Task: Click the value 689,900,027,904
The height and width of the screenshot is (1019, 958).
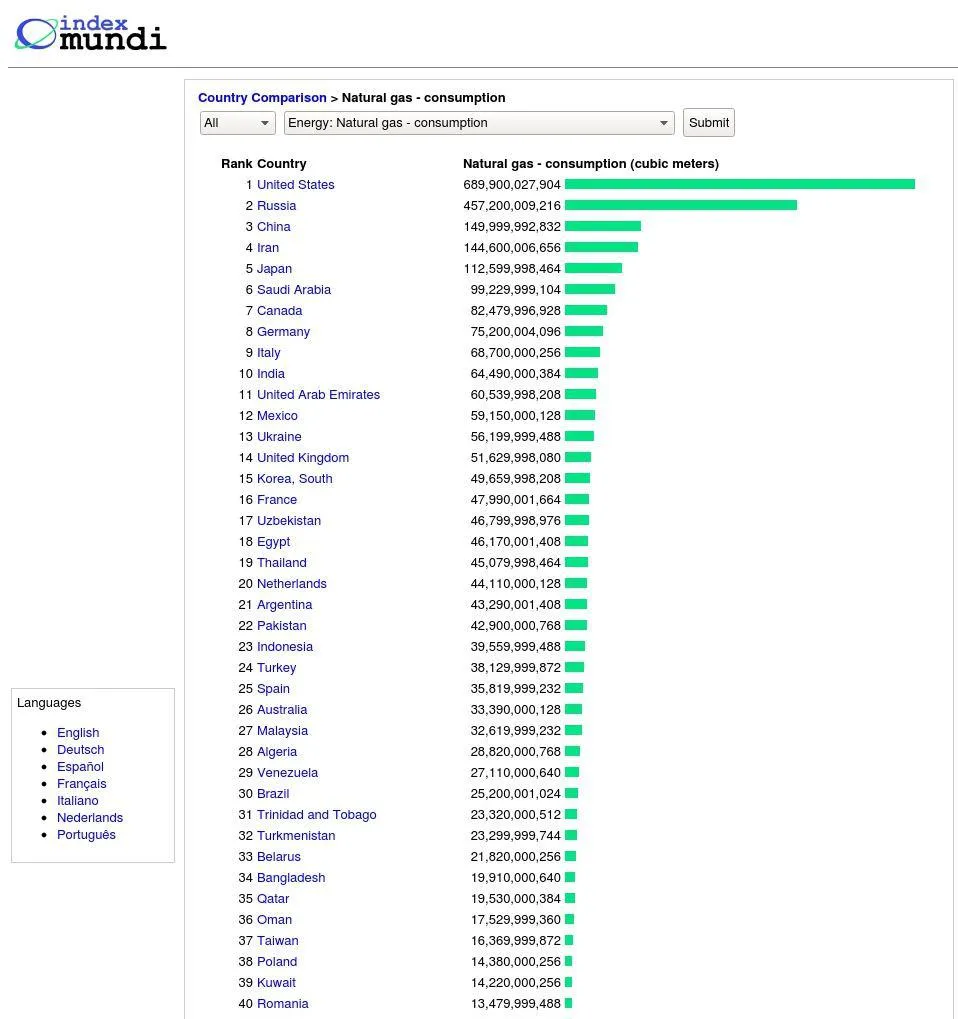Action: point(511,185)
